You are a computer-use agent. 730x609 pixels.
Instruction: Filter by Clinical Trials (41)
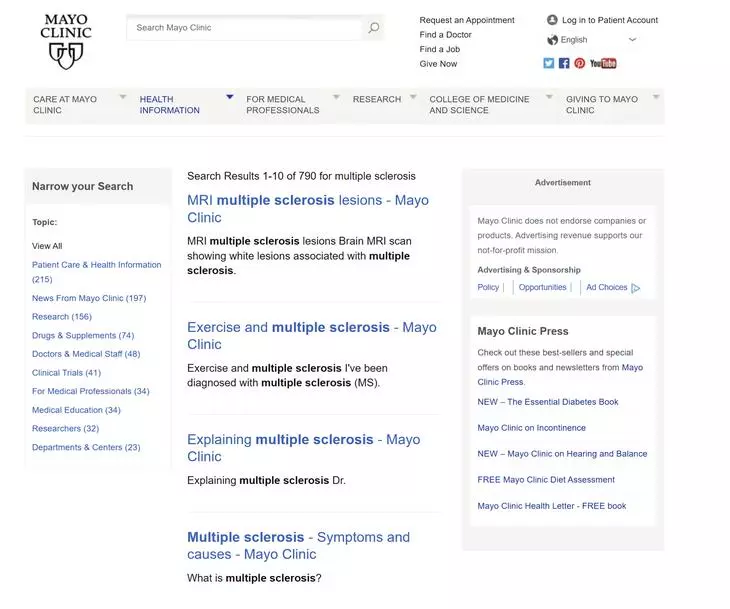pyautogui.click(x=67, y=372)
